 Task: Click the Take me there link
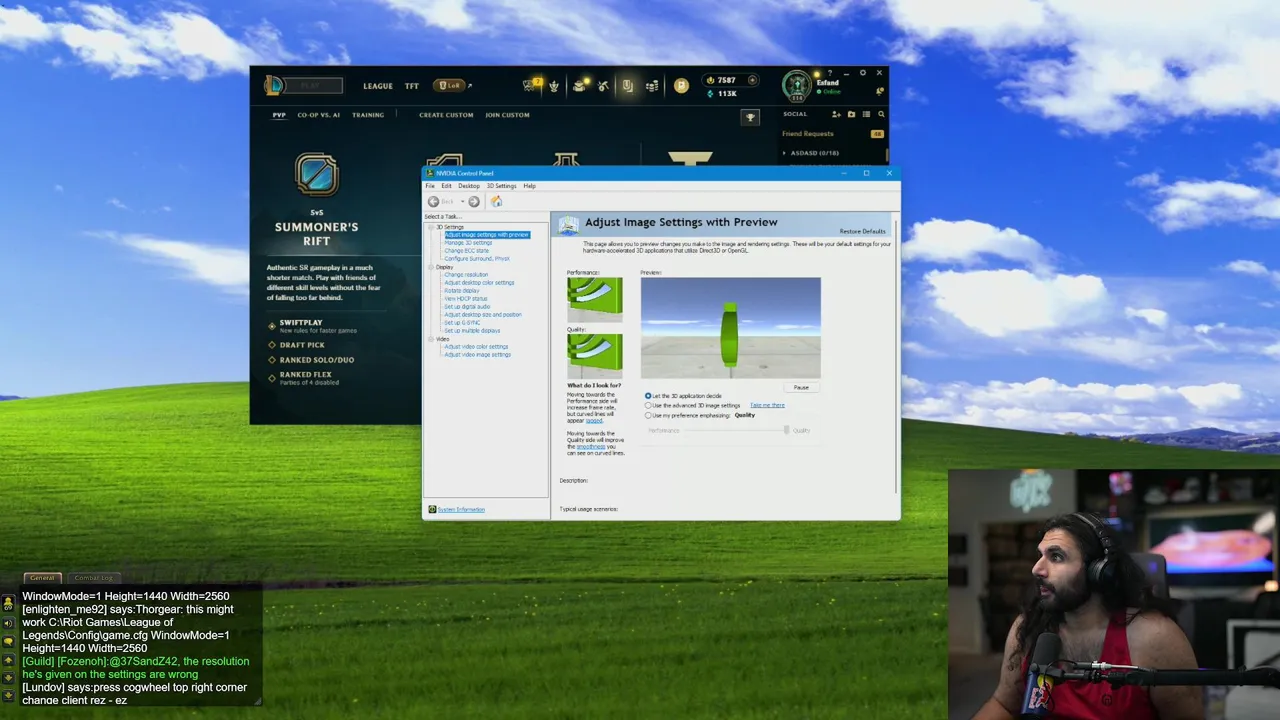point(767,406)
